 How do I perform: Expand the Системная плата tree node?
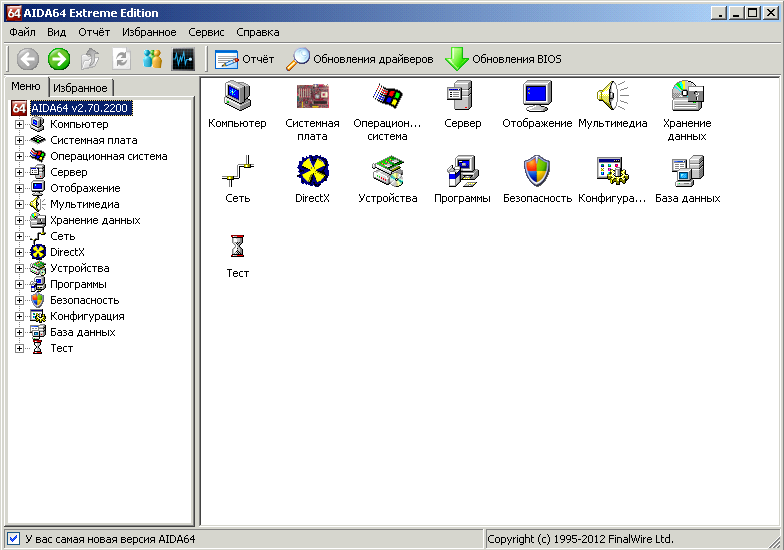(x=19, y=140)
